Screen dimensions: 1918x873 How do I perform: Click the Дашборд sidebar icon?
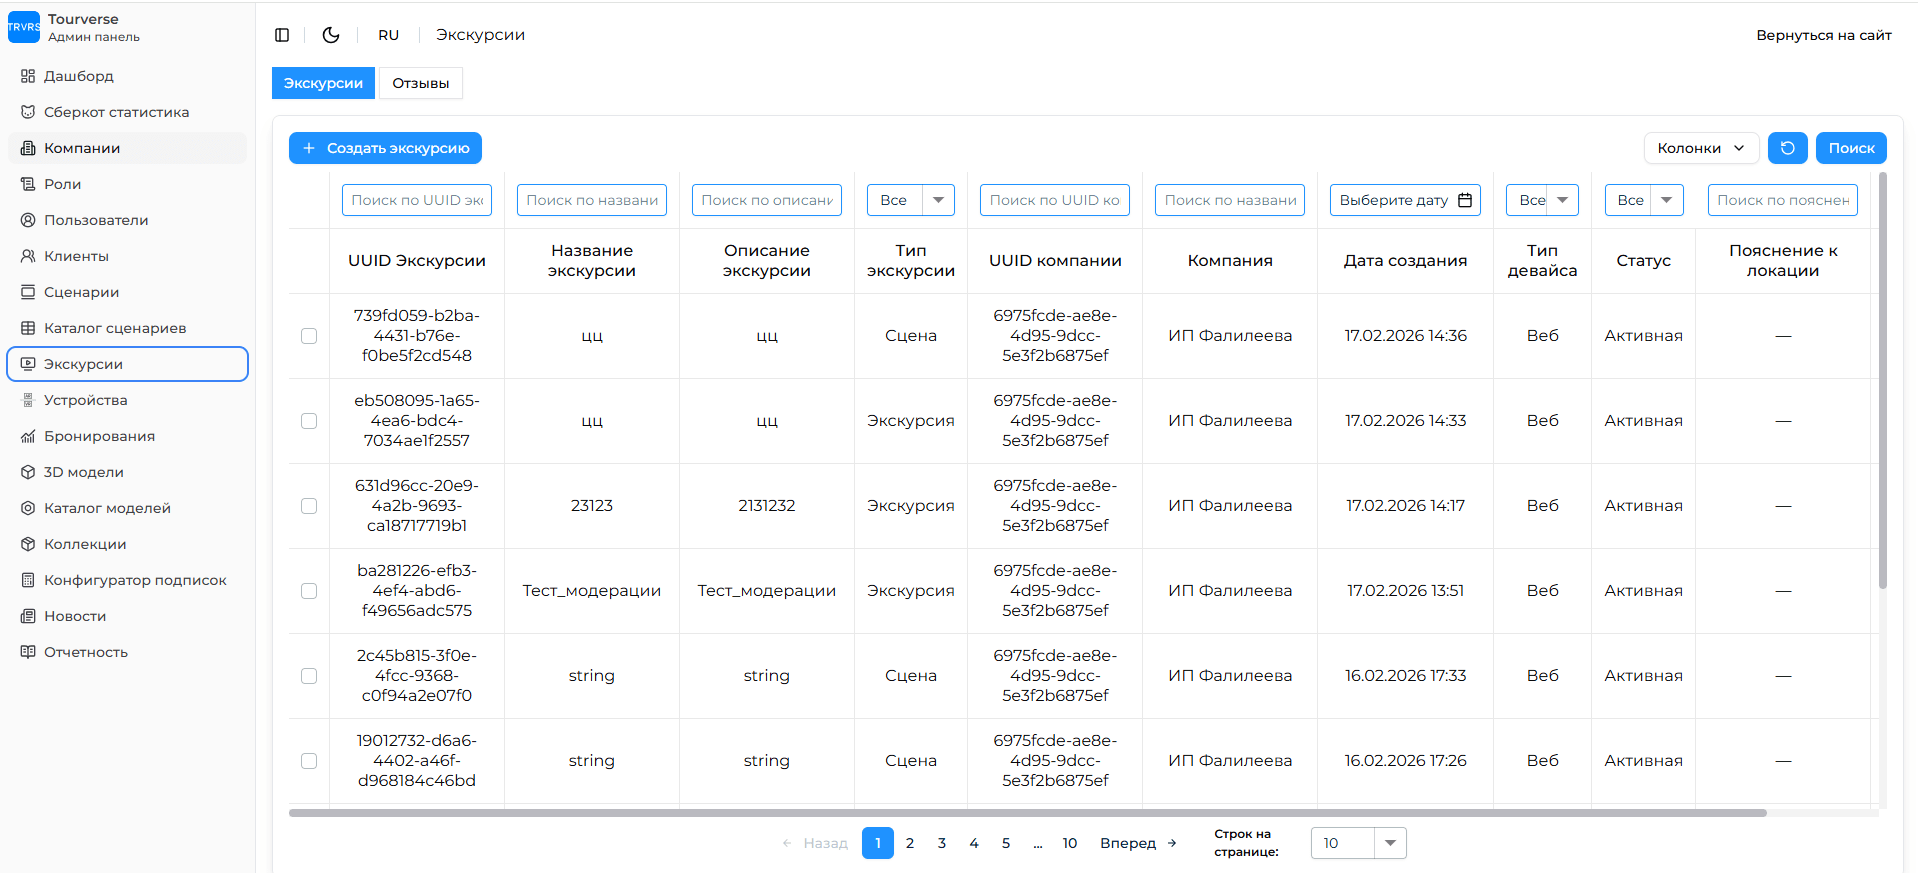(28, 76)
